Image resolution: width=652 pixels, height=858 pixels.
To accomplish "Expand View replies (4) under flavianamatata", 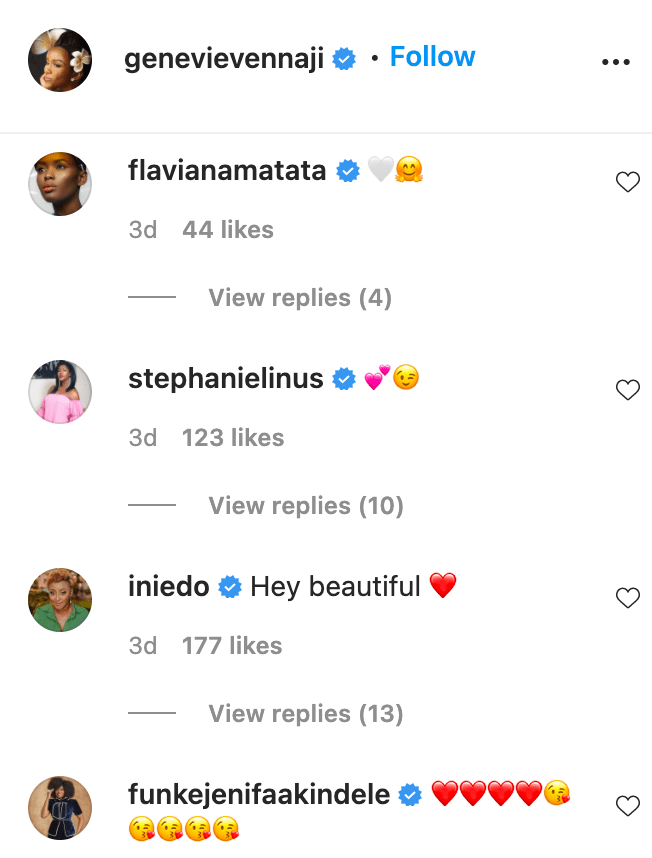I will click(300, 298).
